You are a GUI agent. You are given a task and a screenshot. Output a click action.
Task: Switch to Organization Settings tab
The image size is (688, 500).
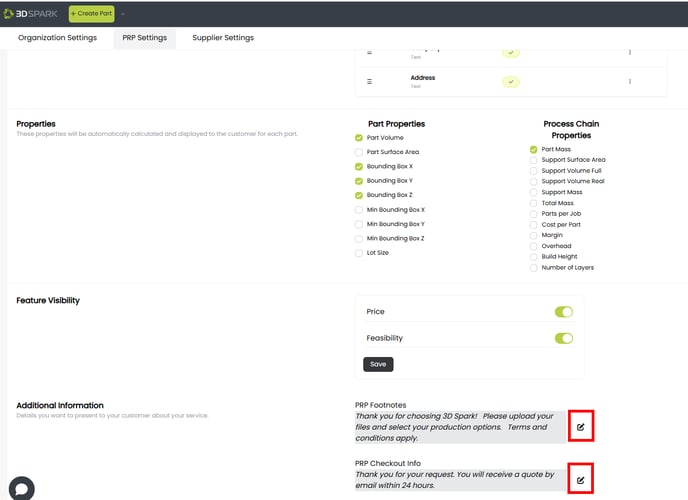tap(58, 38)
